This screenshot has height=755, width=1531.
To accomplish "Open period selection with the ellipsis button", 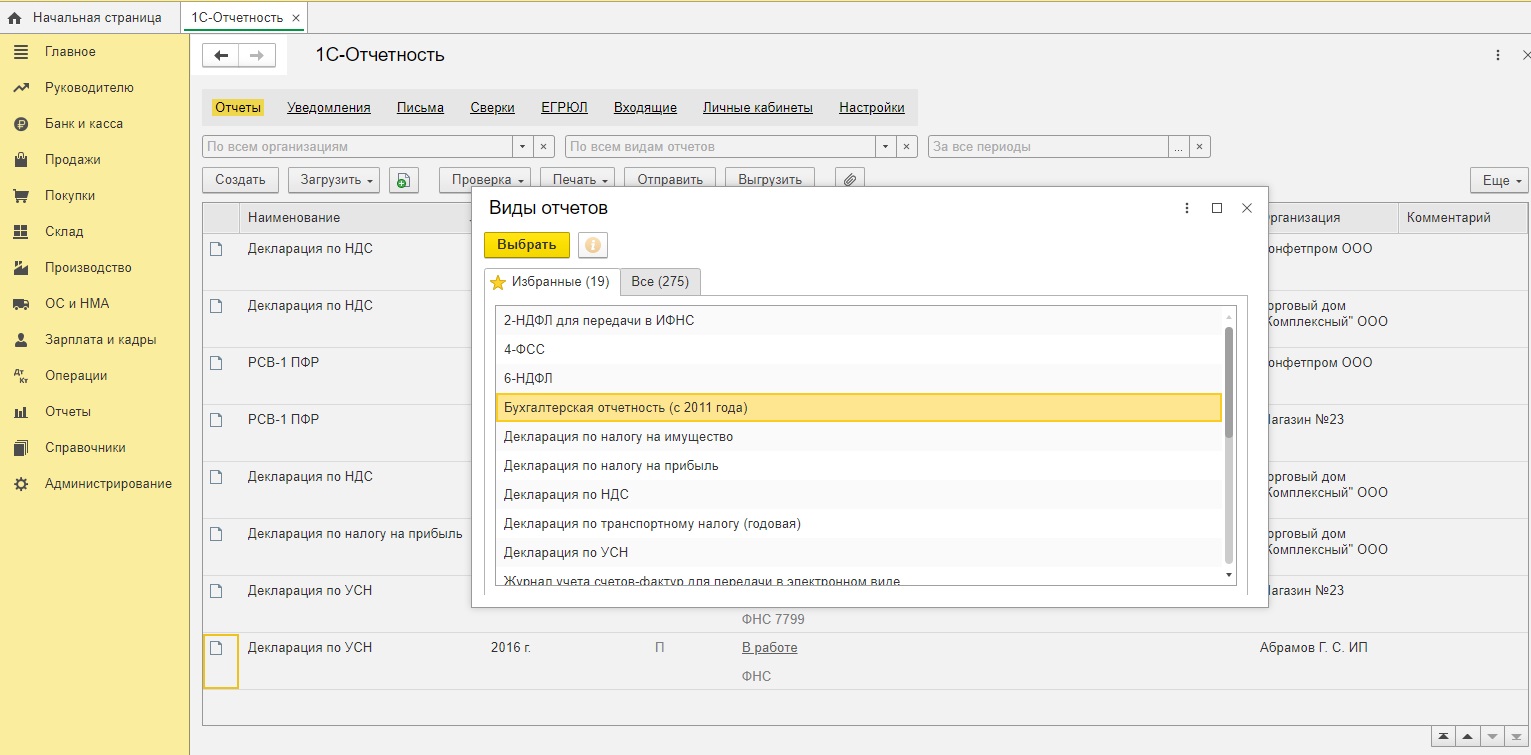I will pyautogui.click(x=1180, y=146).
